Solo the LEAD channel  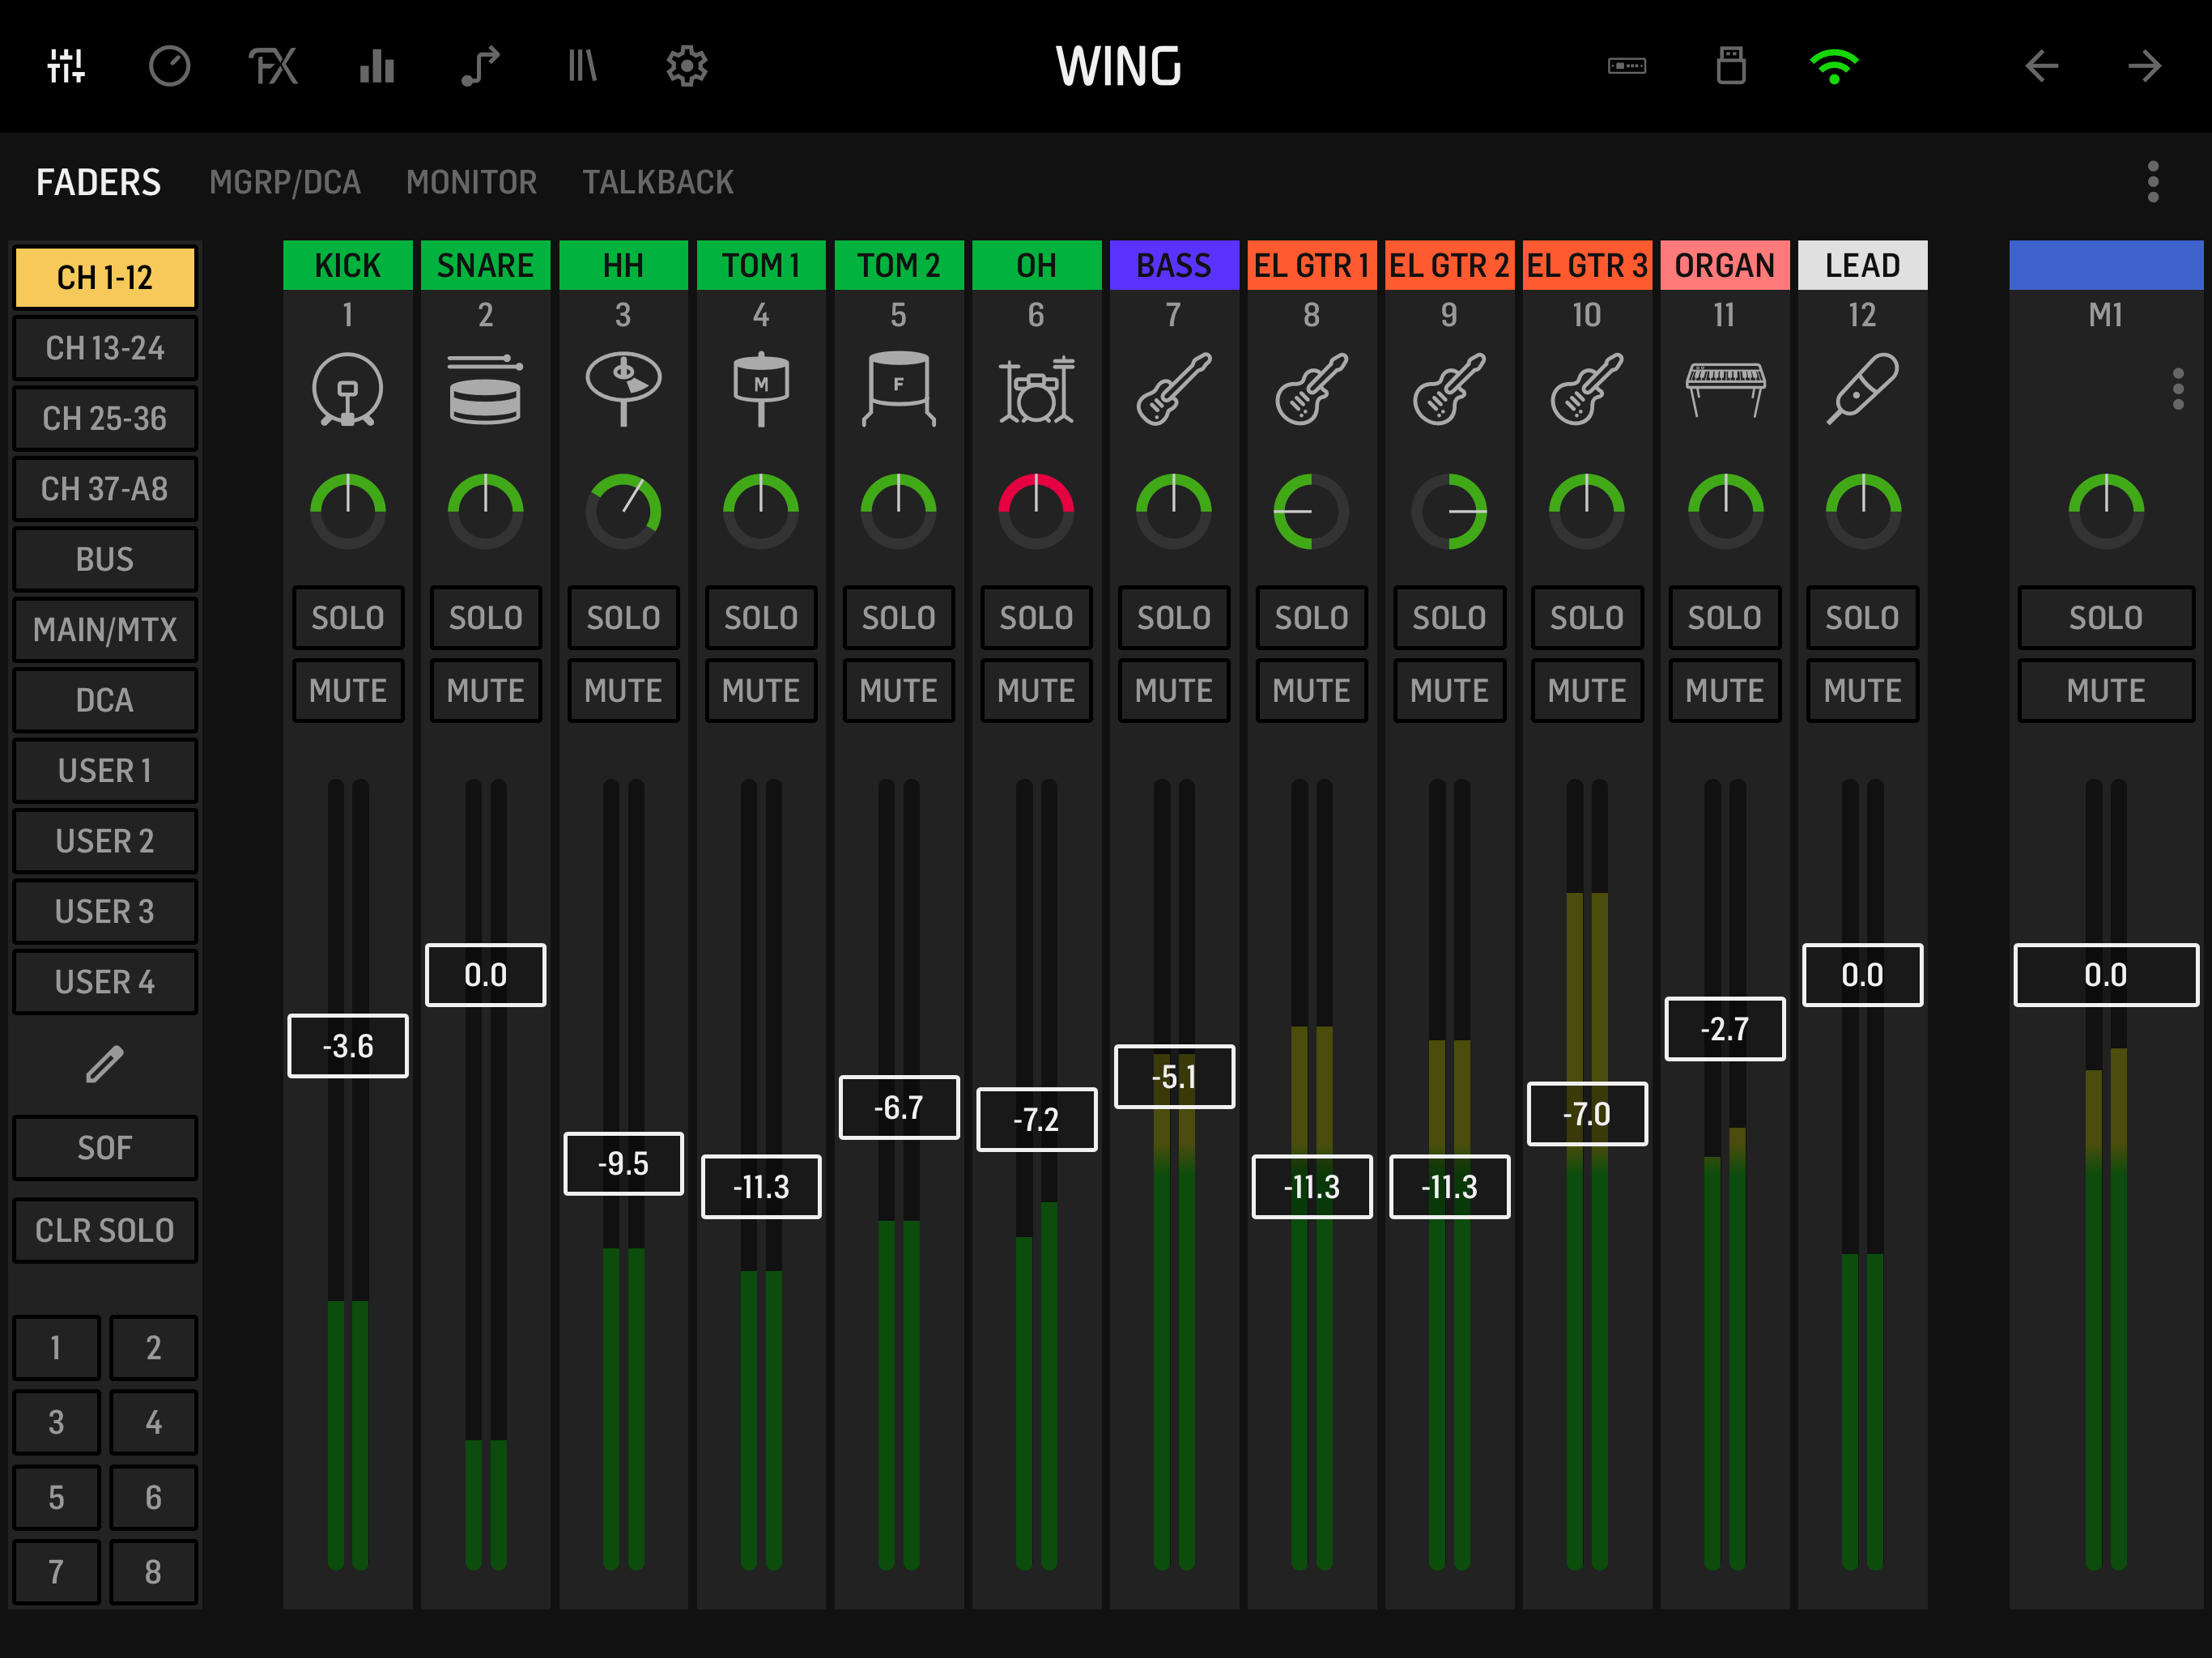(1862, 618)
